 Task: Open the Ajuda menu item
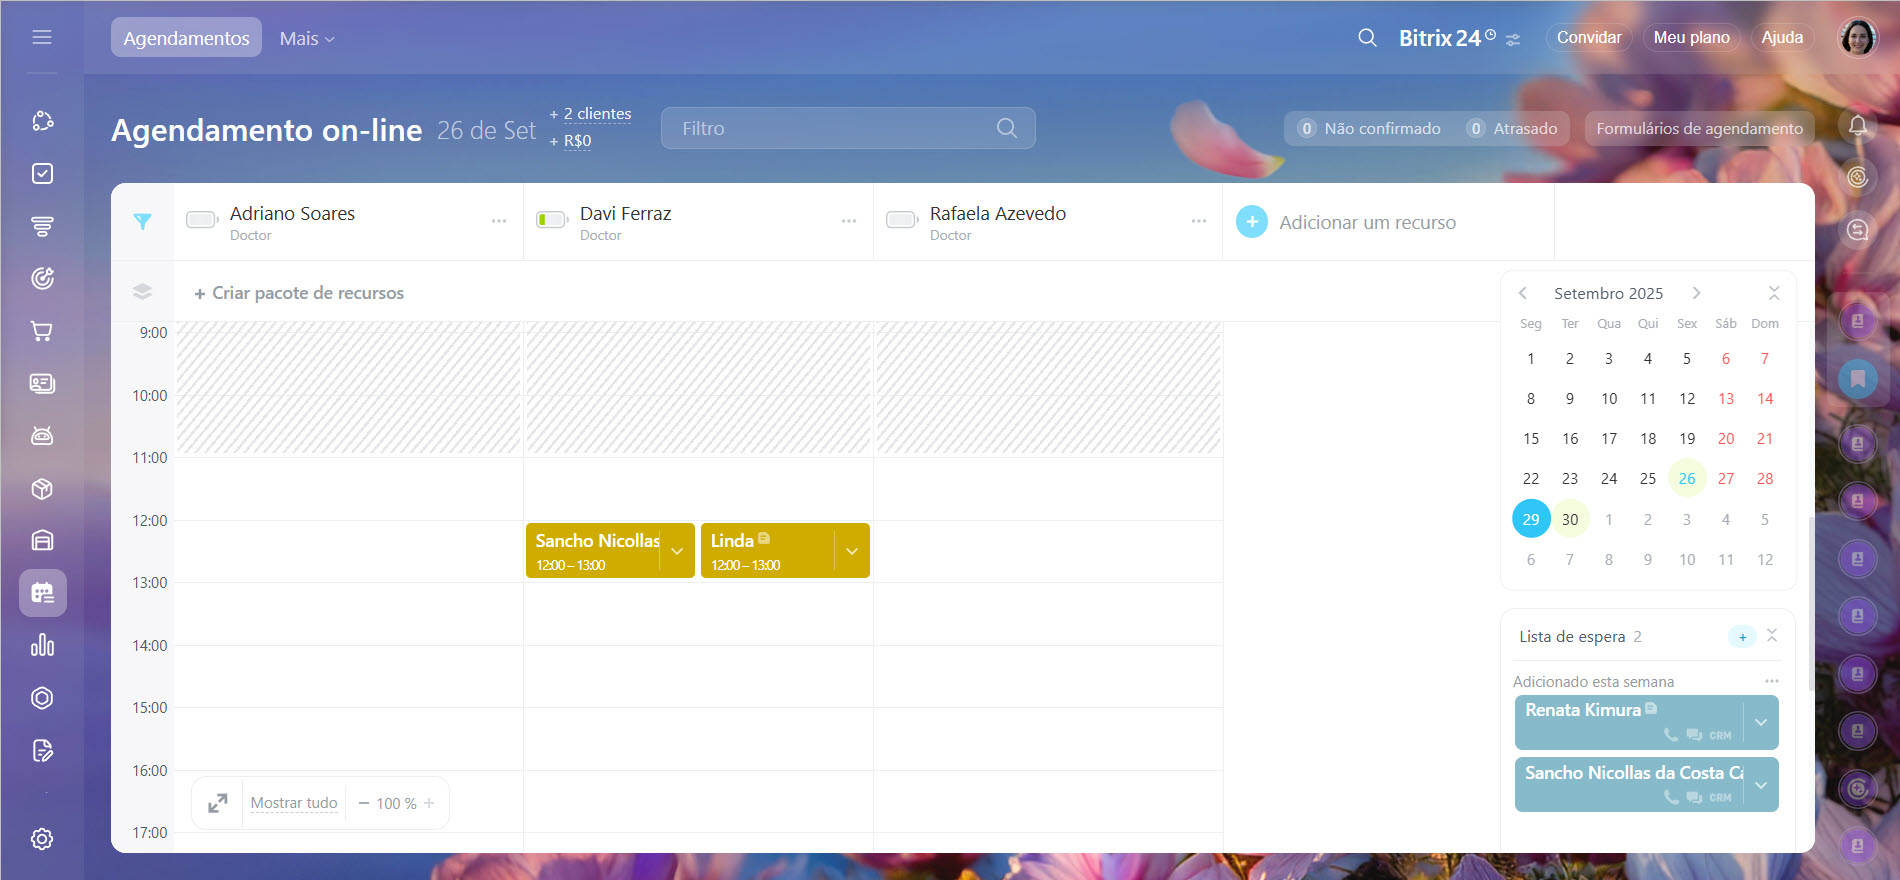click(1781, 37)
